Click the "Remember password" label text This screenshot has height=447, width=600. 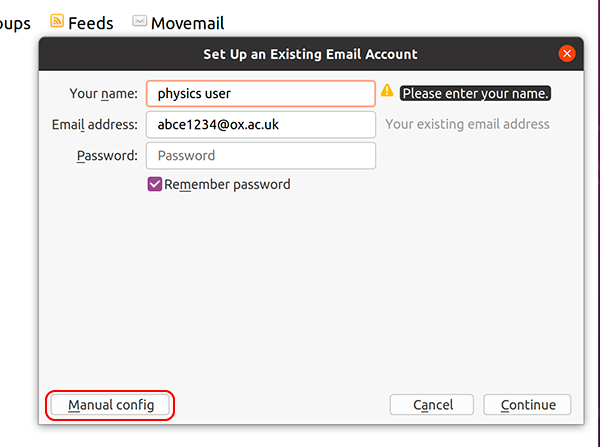(x=227, y=184)
